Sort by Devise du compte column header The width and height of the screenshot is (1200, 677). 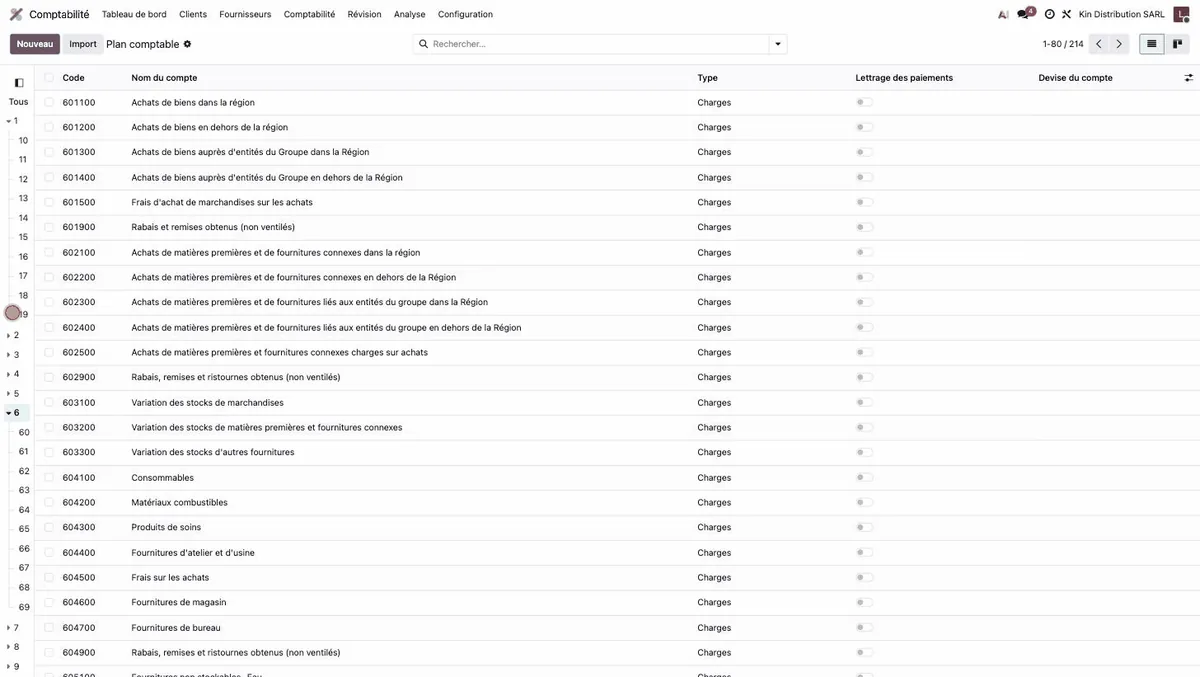coord(1075,78)
